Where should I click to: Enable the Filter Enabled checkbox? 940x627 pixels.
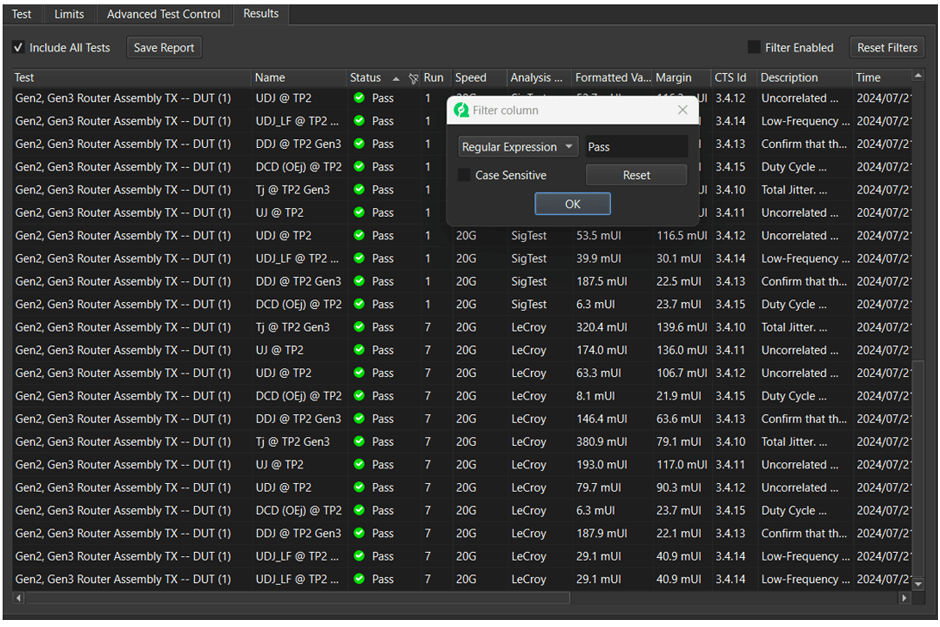tap(754, 47)
